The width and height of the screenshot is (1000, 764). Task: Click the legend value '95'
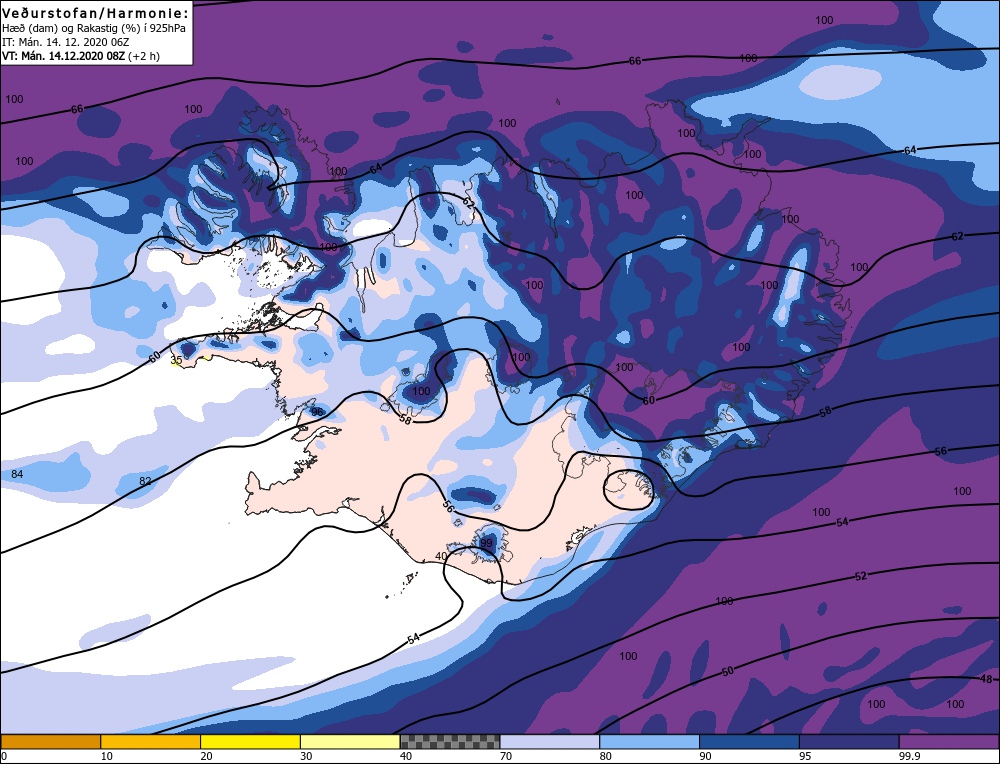click(805, 756)
